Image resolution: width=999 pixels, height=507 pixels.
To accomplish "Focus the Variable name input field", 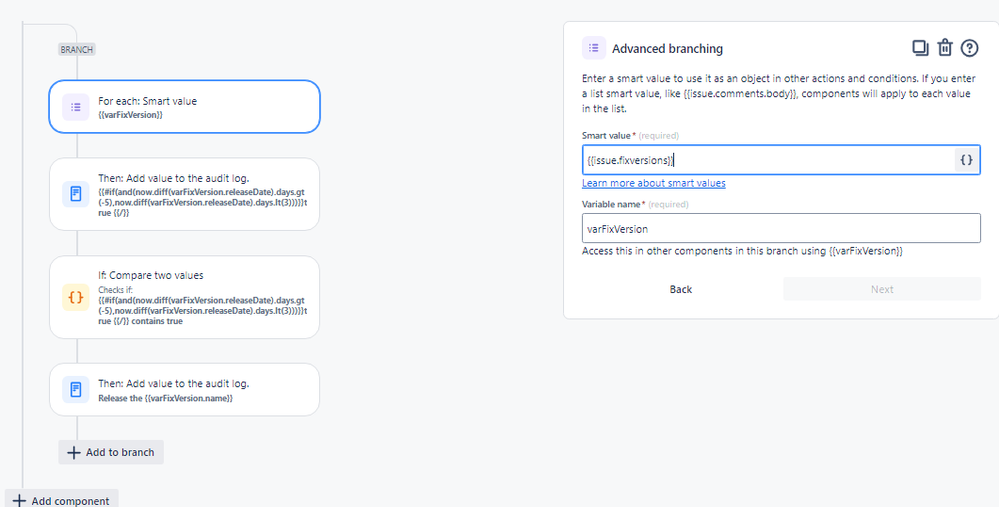I will [x=781, y=228].
